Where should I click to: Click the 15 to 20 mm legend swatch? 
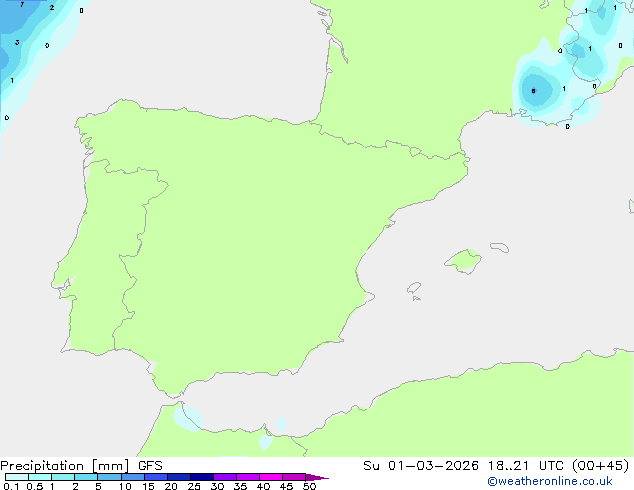(x=156, y=477)
